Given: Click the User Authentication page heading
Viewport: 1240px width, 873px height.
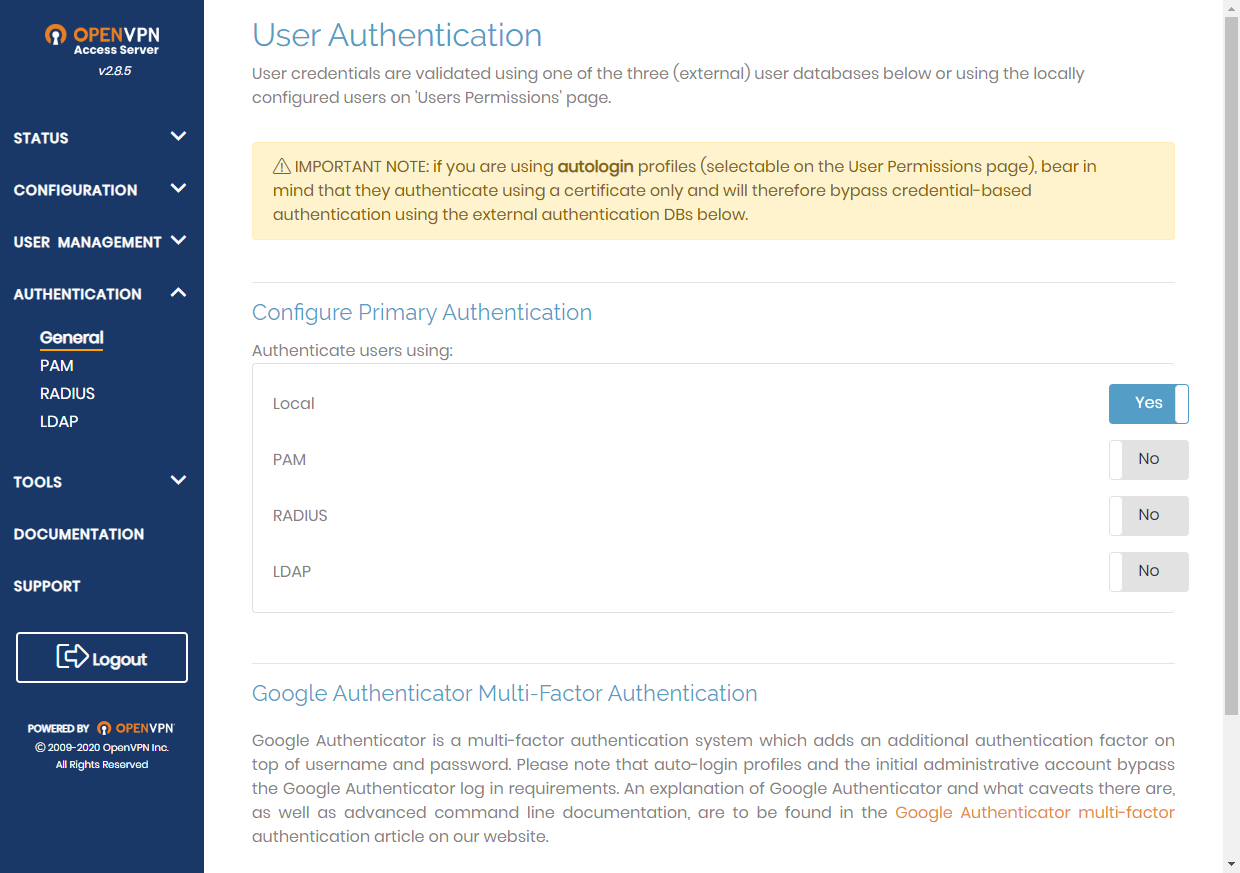Looking at the screenshot, I should 397,35.
